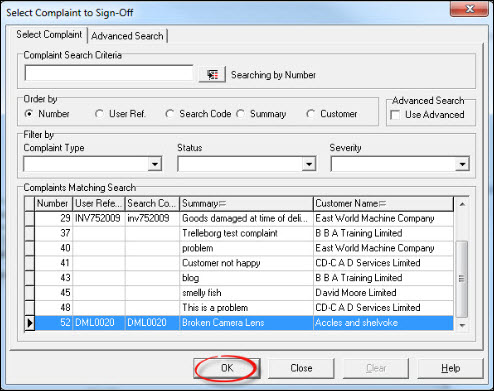Confirm selection with the OK button

pyautogui.click(x=227, y=368)
